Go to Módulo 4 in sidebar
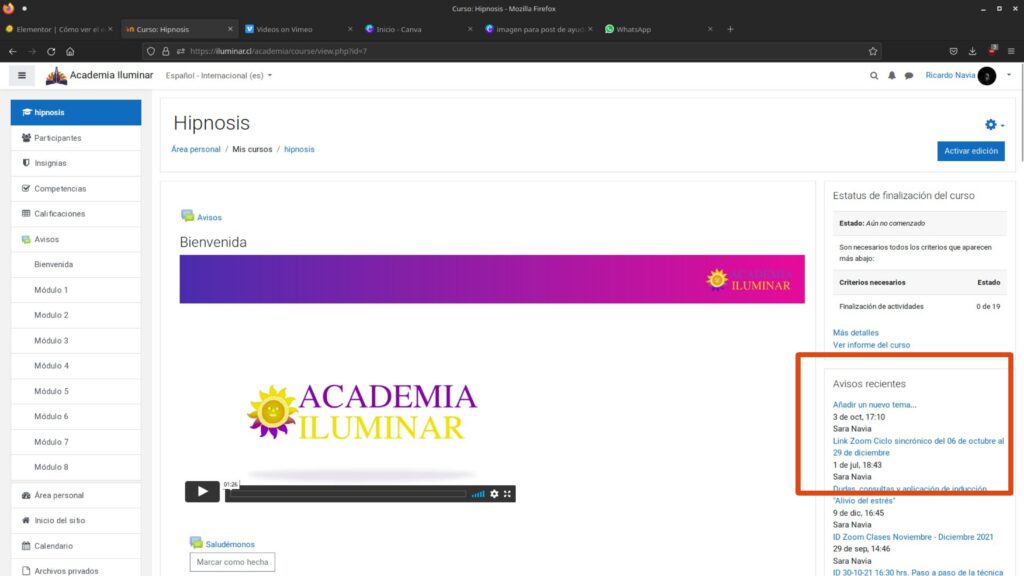Viewport: 1024px width, 576px height. tap(76, 366)
